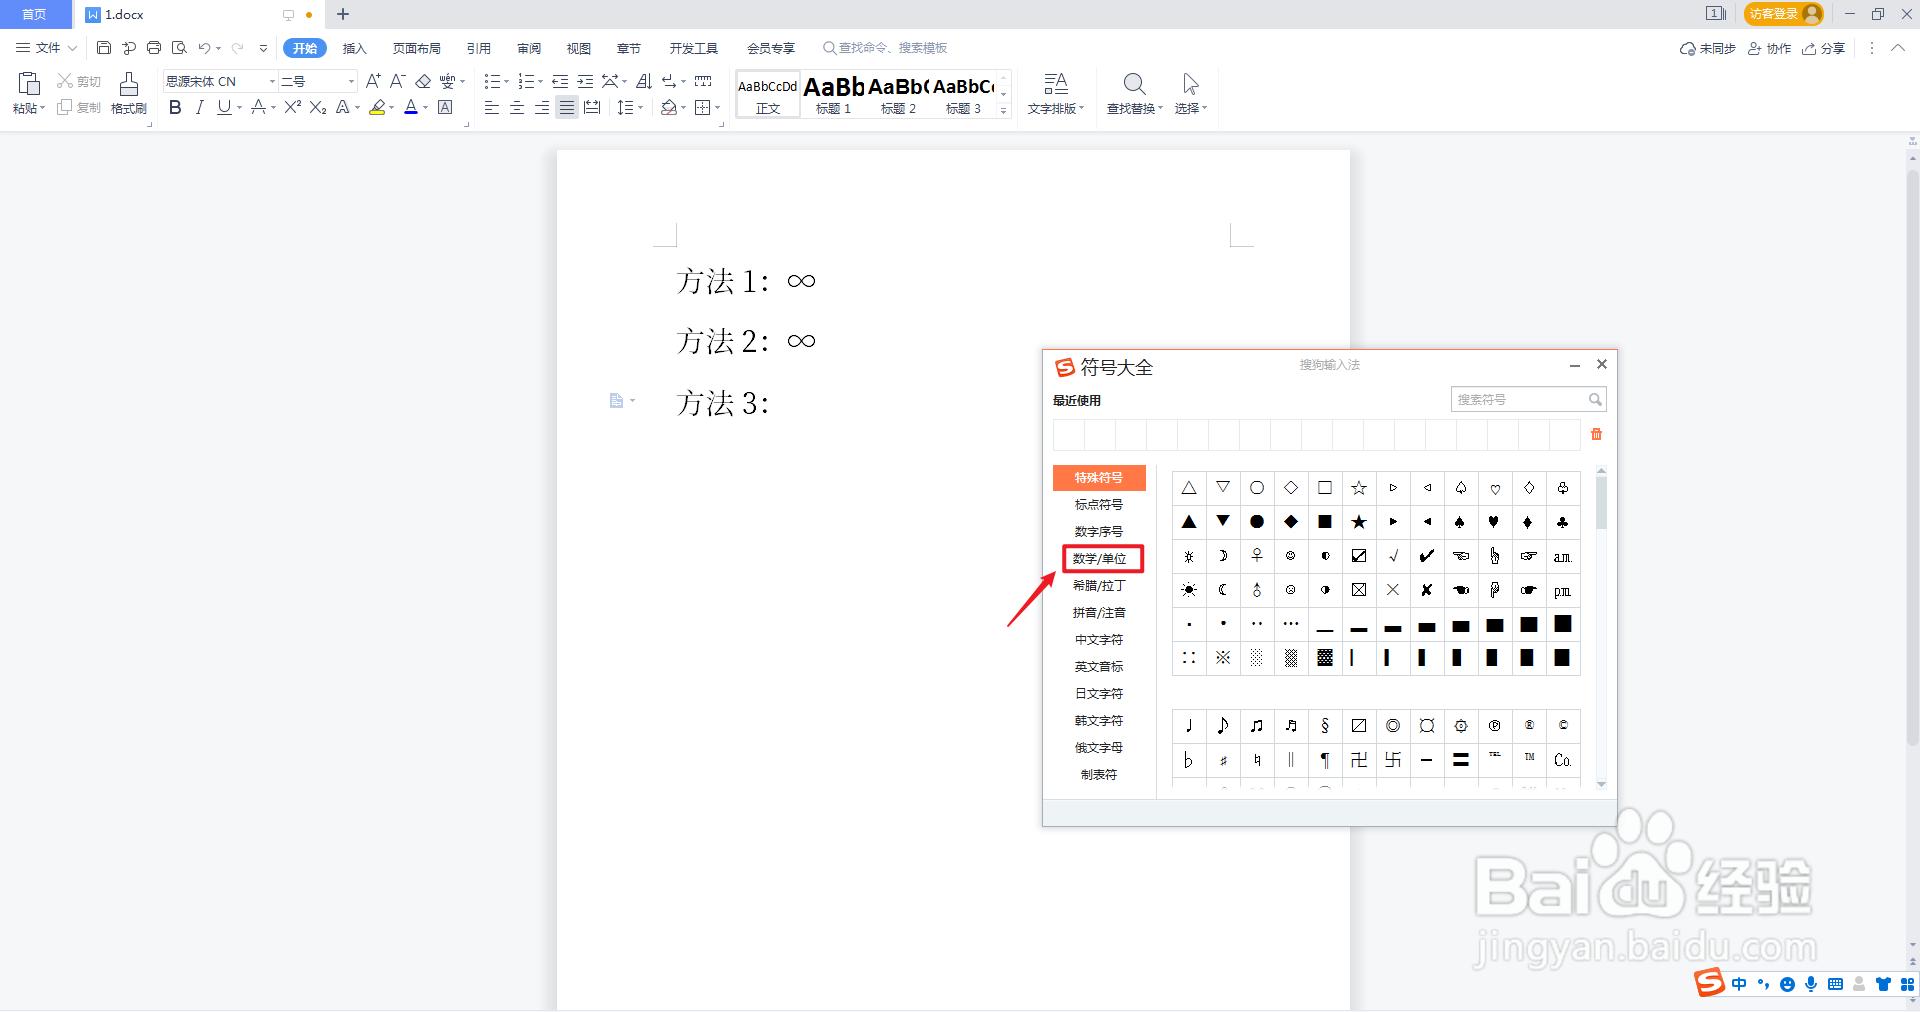The height and width of the screenshot is (1012, 1920).
Task: Click the Save document icon
Action: coord(104,48)
